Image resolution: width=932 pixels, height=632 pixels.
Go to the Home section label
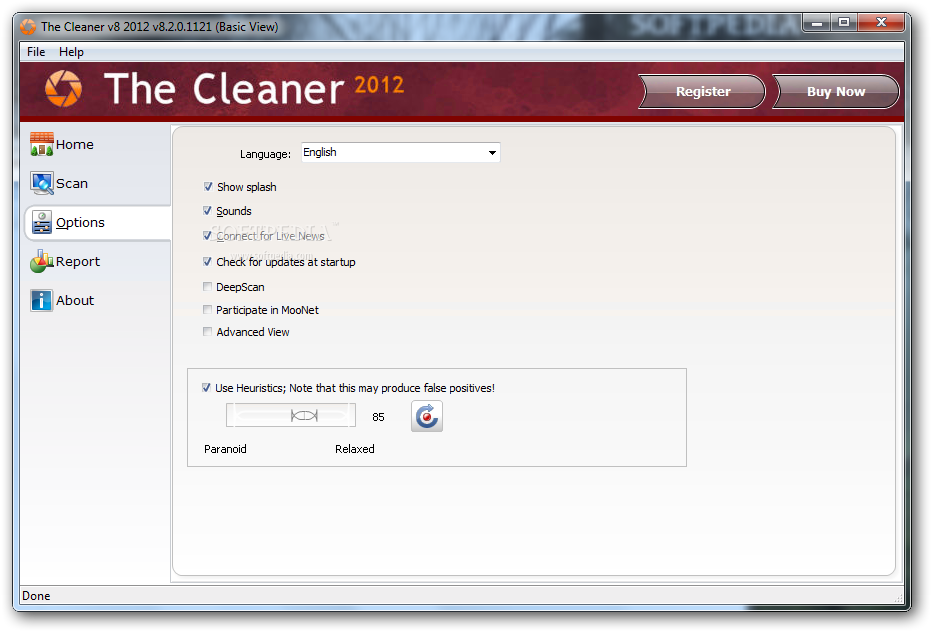point(75,144)
